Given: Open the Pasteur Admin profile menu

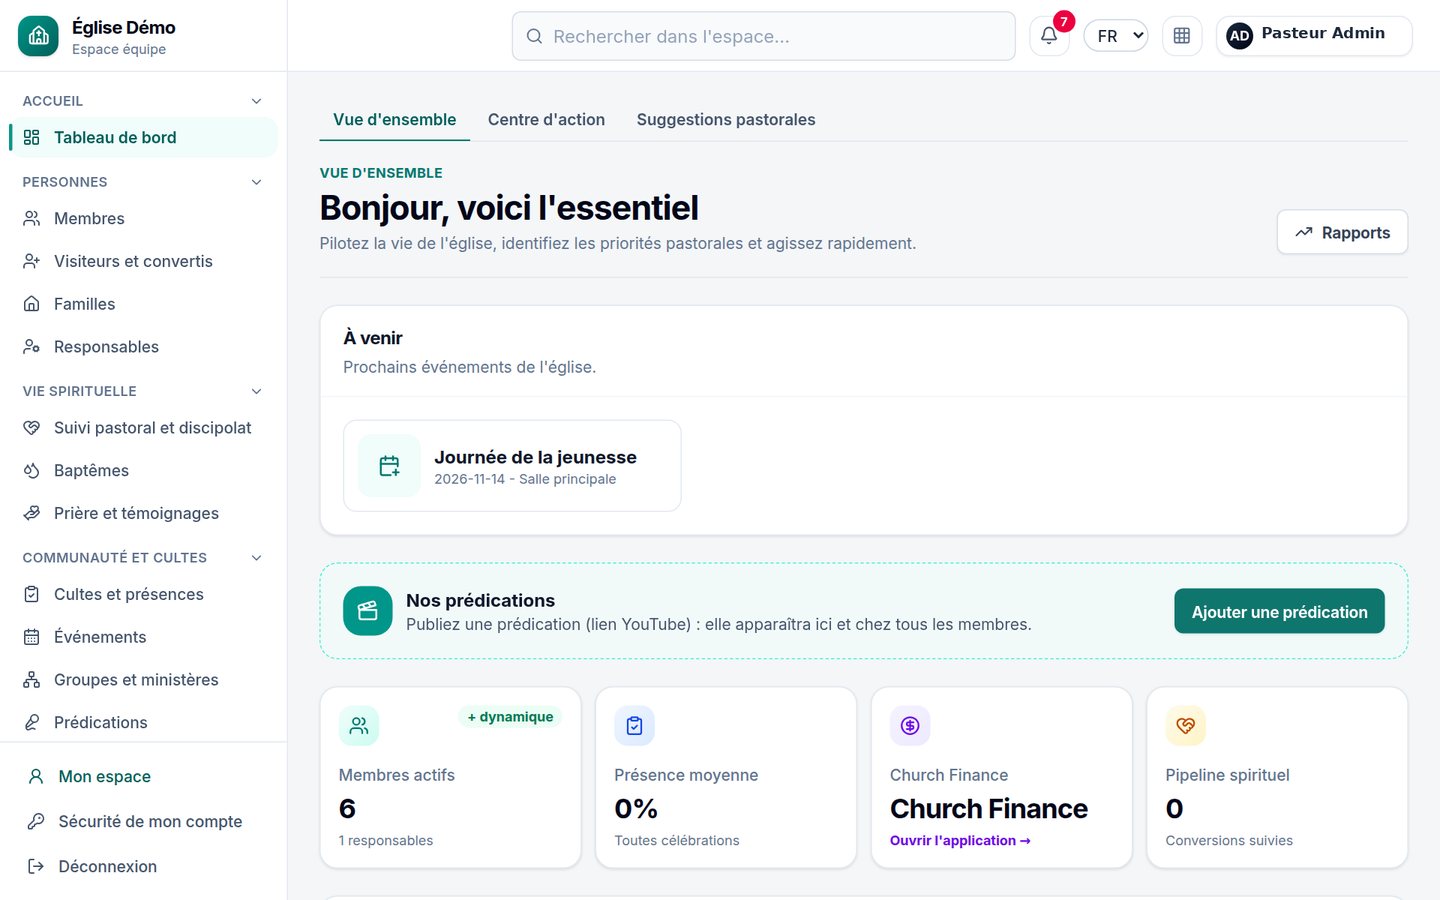Looking at the screenshot, I should coord(1314,36).
